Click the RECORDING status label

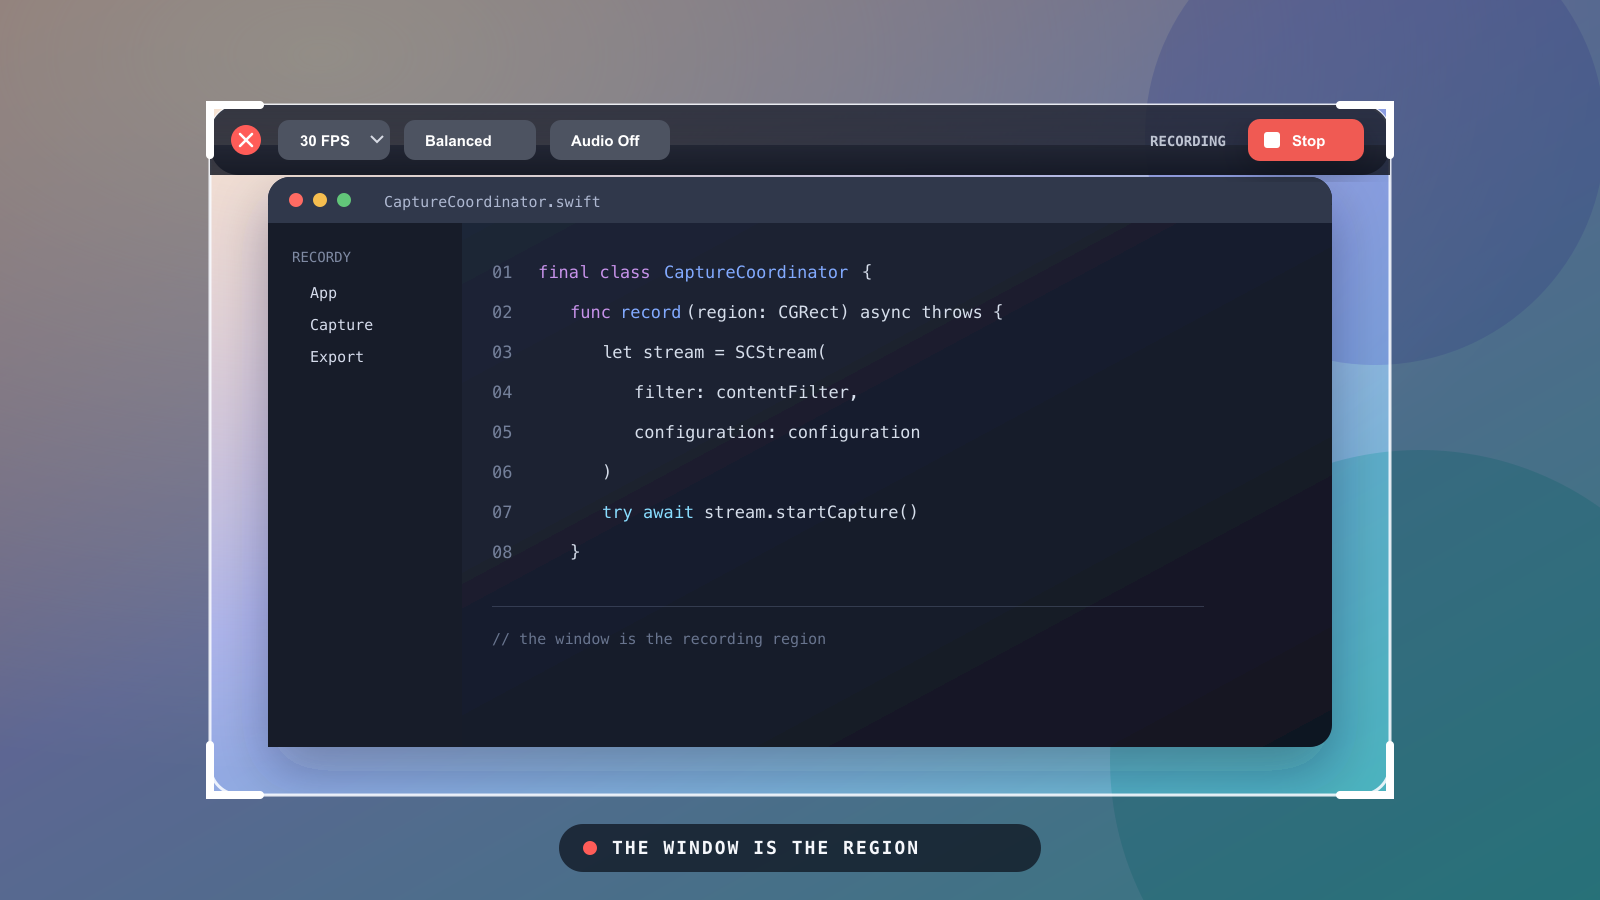1188,141
